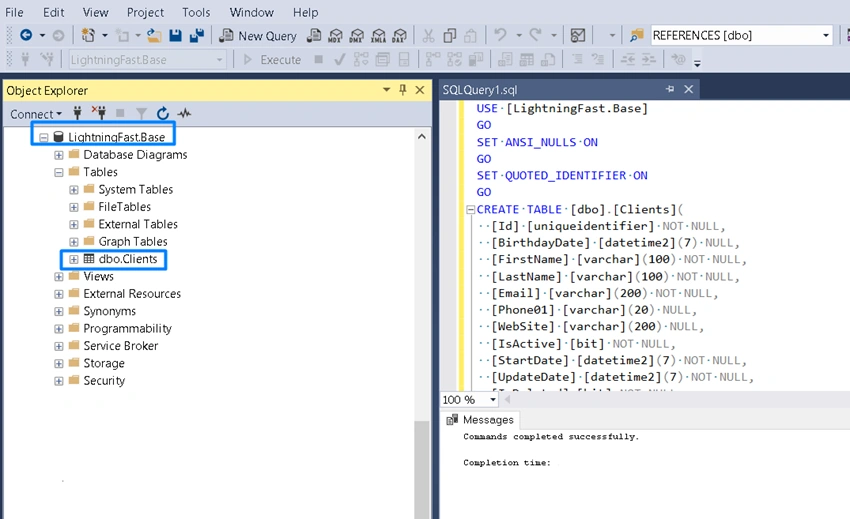Click the Change Connection icon
This screenshot has height=519, width=850.
coord(47,59)
